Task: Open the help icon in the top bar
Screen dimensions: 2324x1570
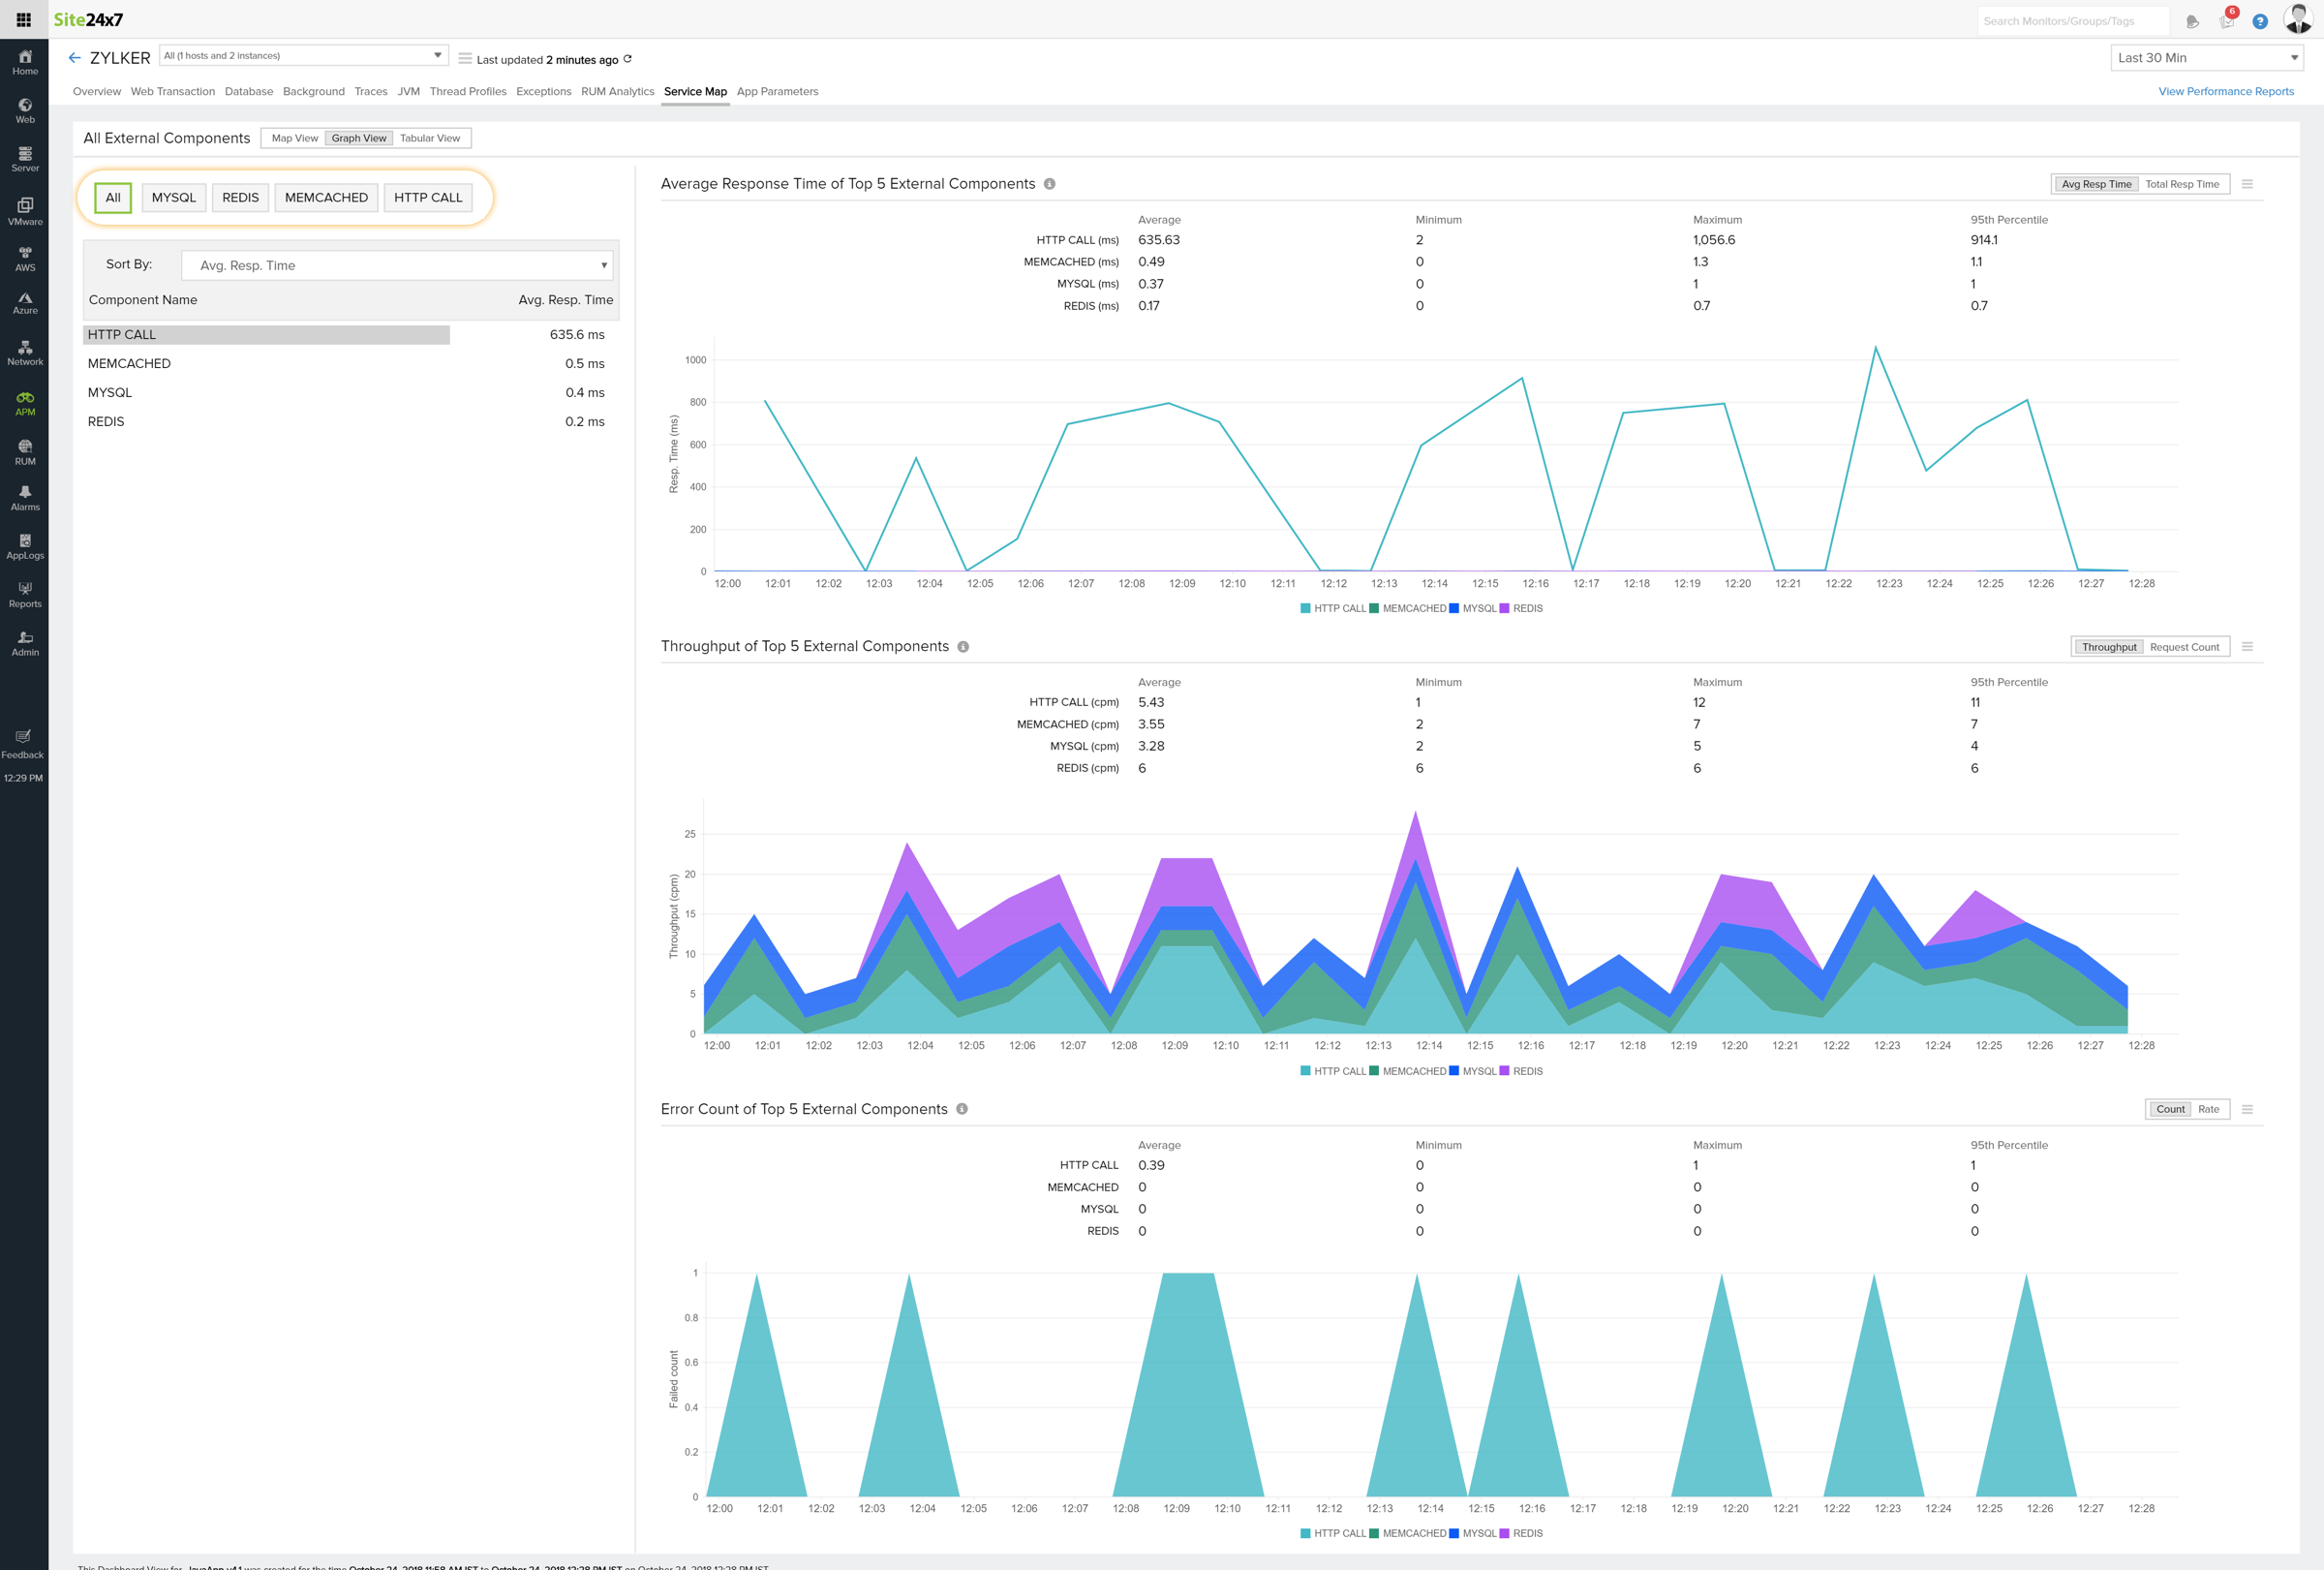Action: [x=2259, y=20]
